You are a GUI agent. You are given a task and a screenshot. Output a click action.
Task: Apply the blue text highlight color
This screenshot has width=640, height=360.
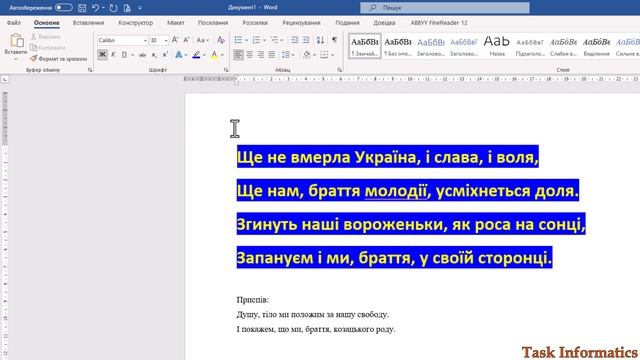[x=196, y=55]
